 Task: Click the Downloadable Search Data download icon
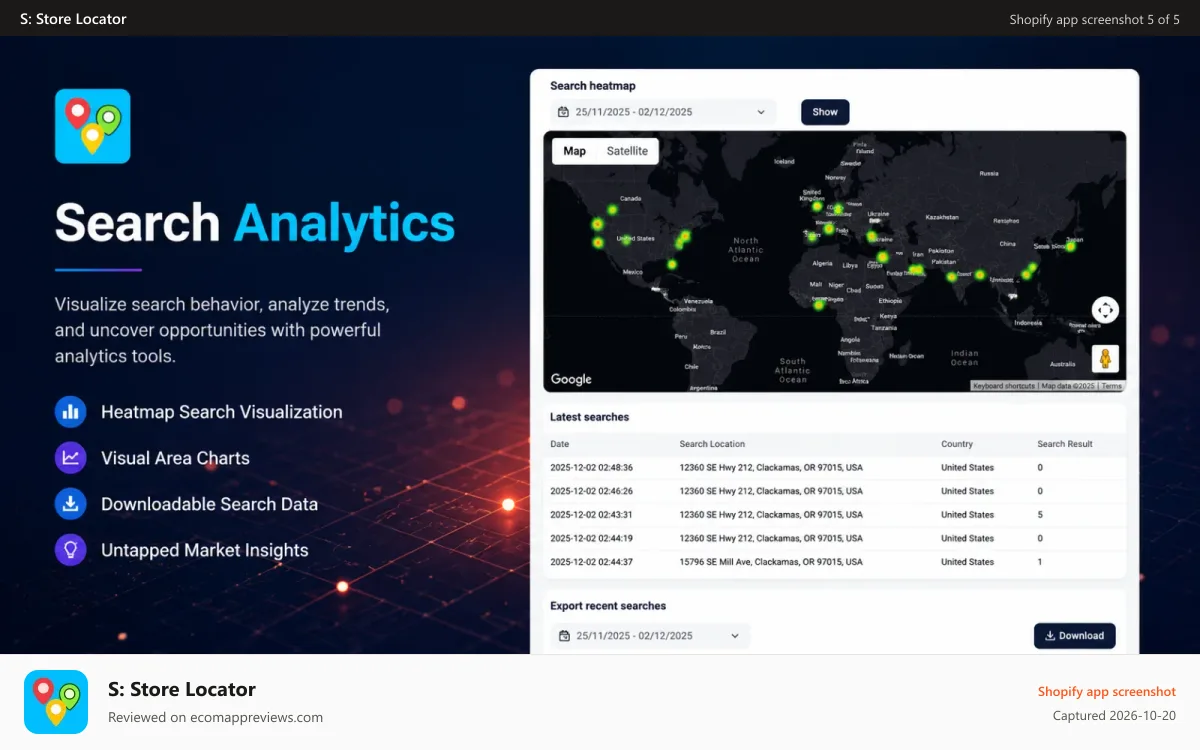click(70, 504)
